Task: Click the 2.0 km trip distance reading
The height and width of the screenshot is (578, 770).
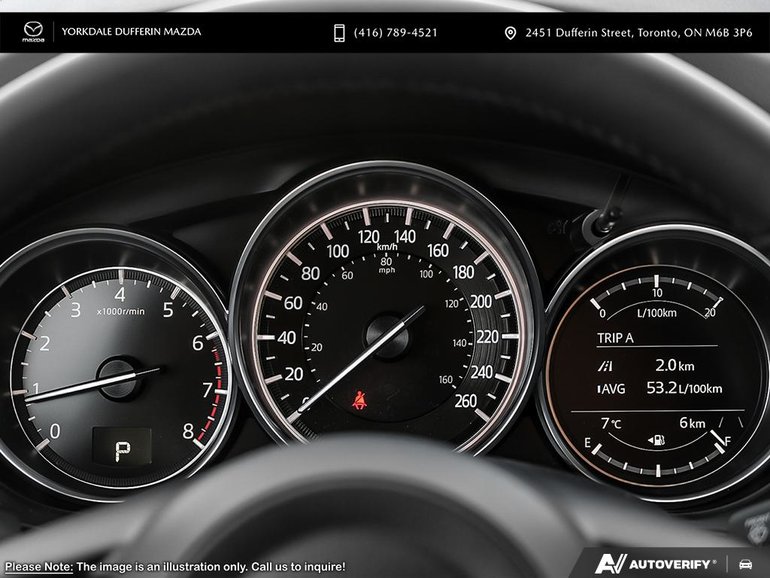Action: click(x=674, y=365)
